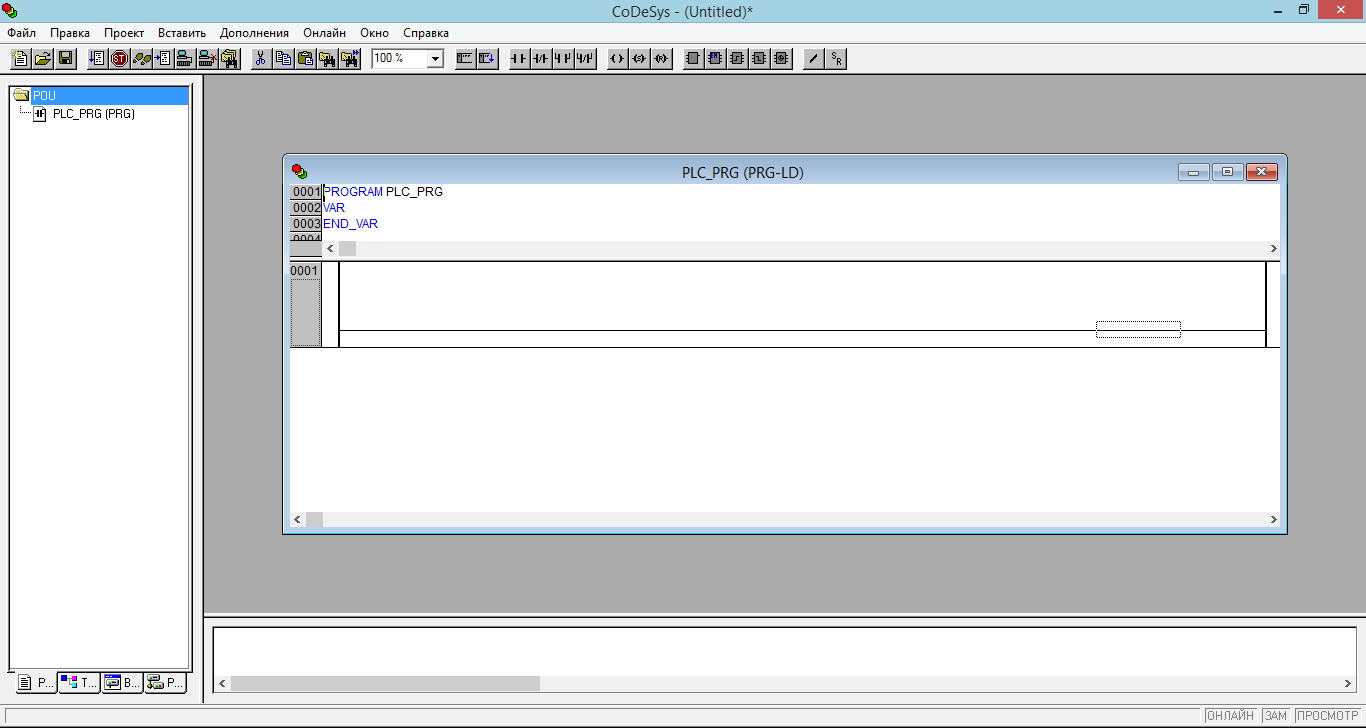Switch to the visualizations tab (B...)
Screen dimensions: 1366x728
(x=123, y=683)
